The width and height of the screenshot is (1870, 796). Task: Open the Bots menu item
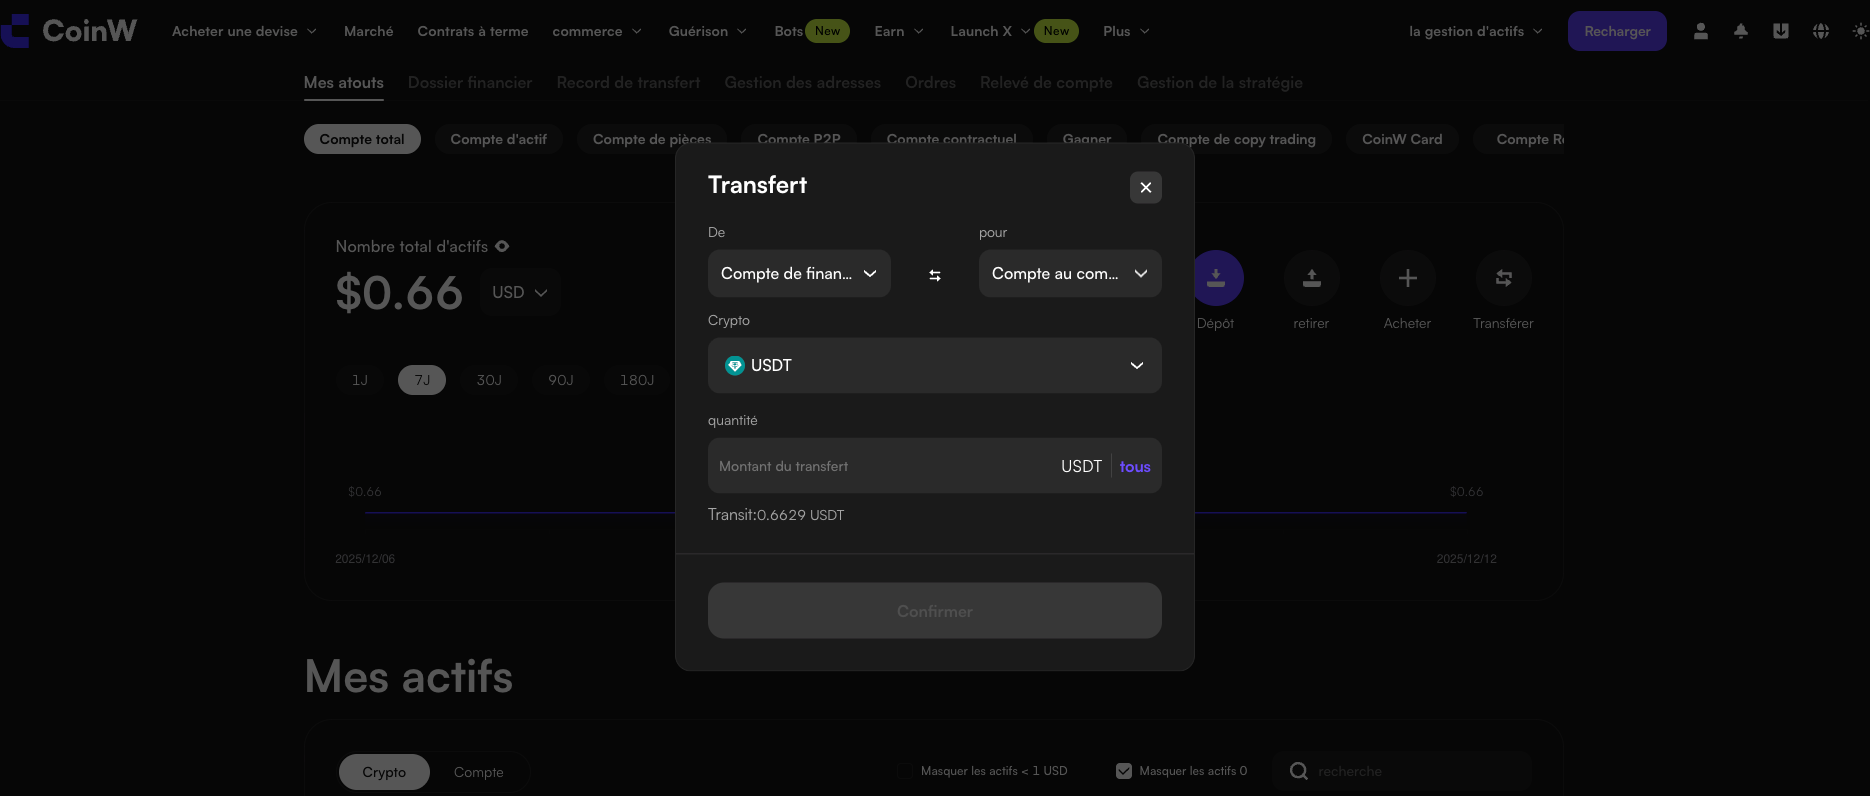(788, 31)
